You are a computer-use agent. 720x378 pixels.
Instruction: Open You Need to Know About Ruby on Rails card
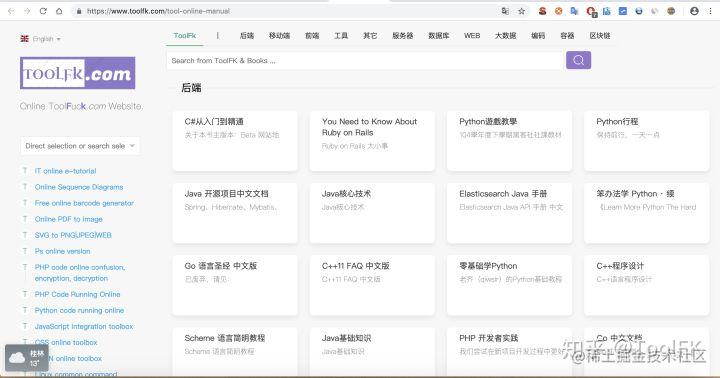pos(372,141)
